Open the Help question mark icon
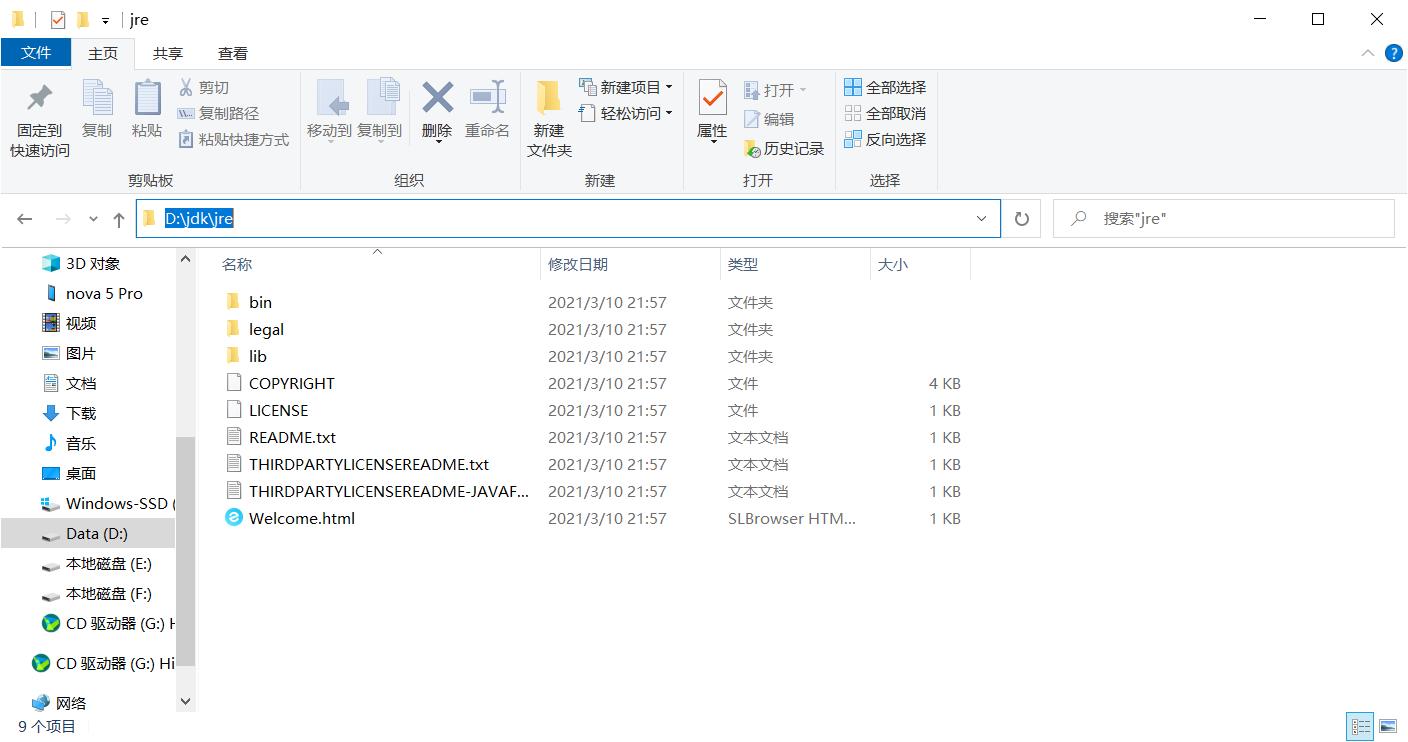Screen dimensions: 1408x742 [1393, 54]
